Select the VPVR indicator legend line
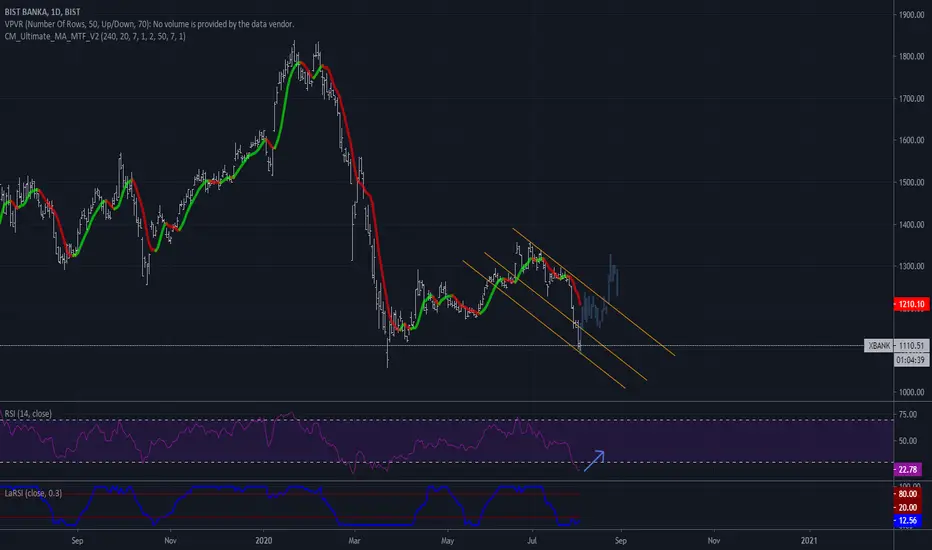Screen dimensions: 932x550 tap(149, 24)
